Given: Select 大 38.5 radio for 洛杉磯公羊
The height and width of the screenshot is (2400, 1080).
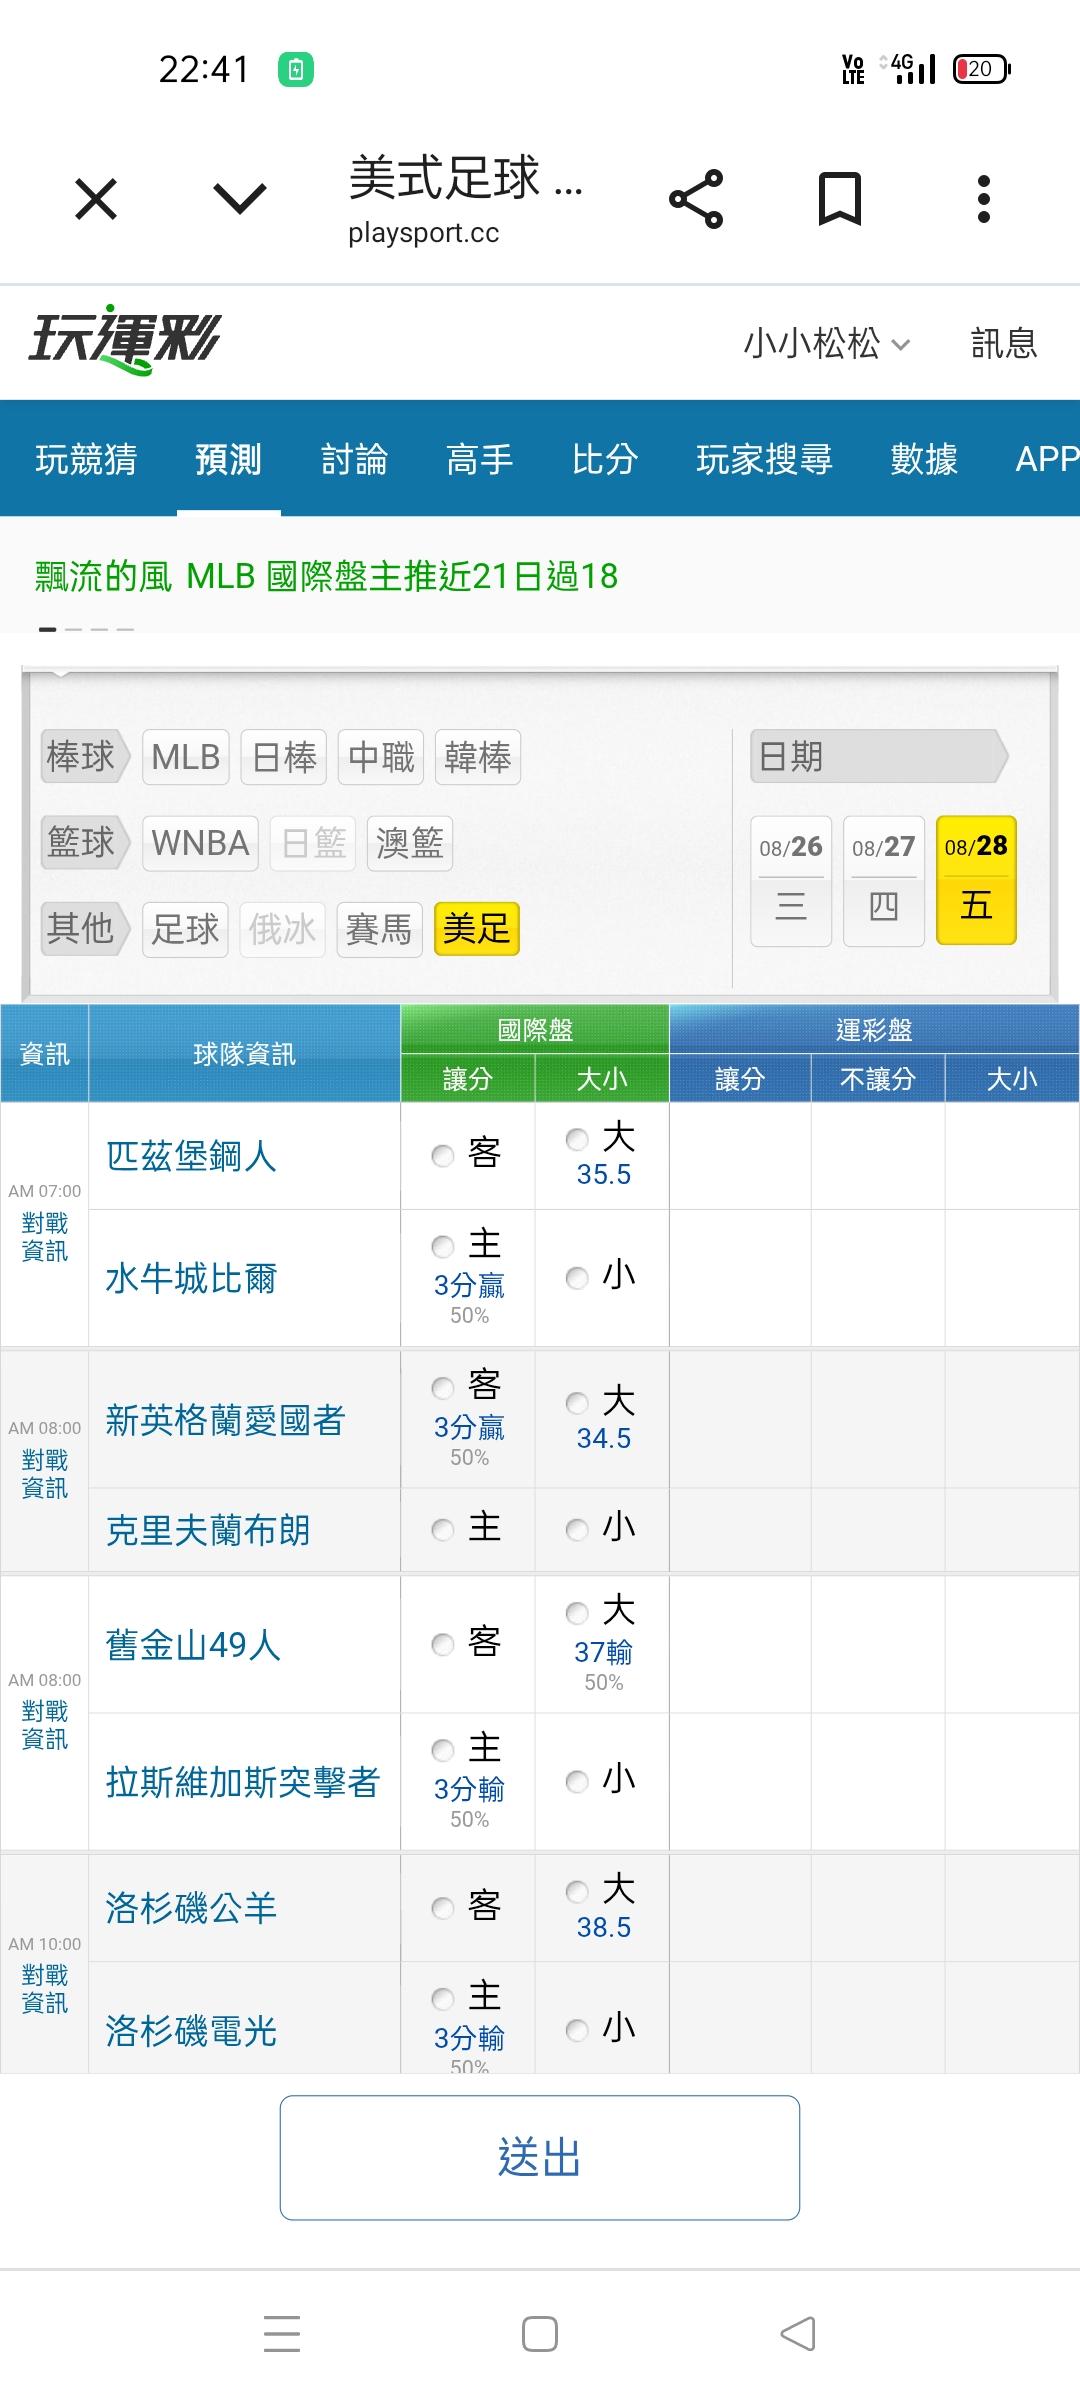Looking at the screenshot, I should [577, 1891].
